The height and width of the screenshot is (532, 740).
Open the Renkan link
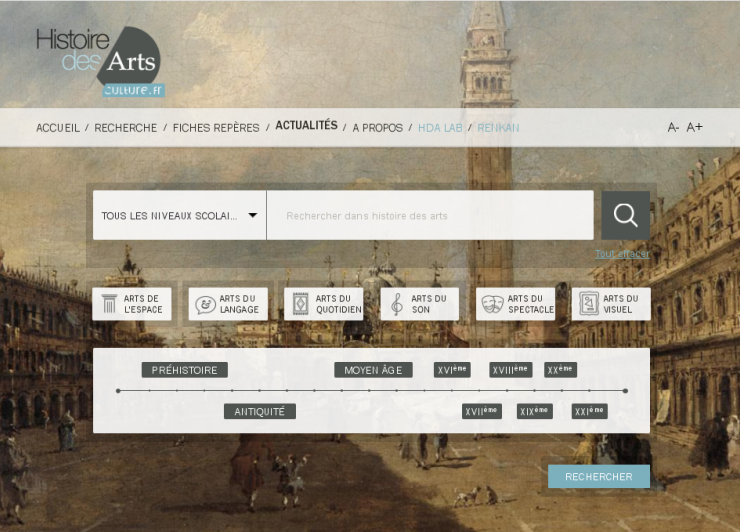498,128
